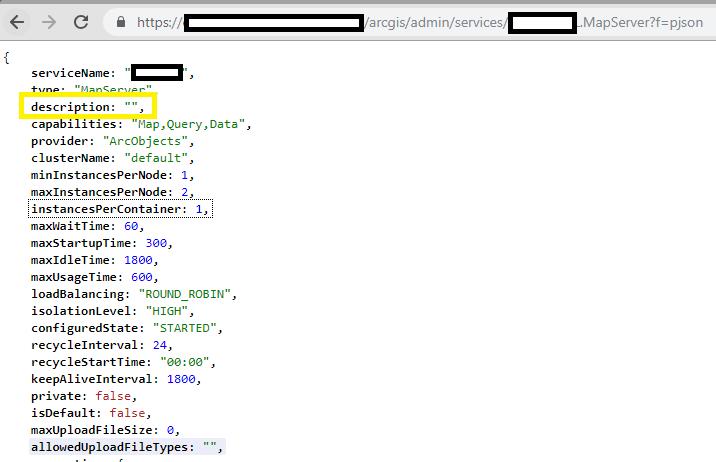This screenshot has height=462, width=716.
Task: Select the instancesPerContainer line
Action: pyautogui.click(x=120, y=209)
